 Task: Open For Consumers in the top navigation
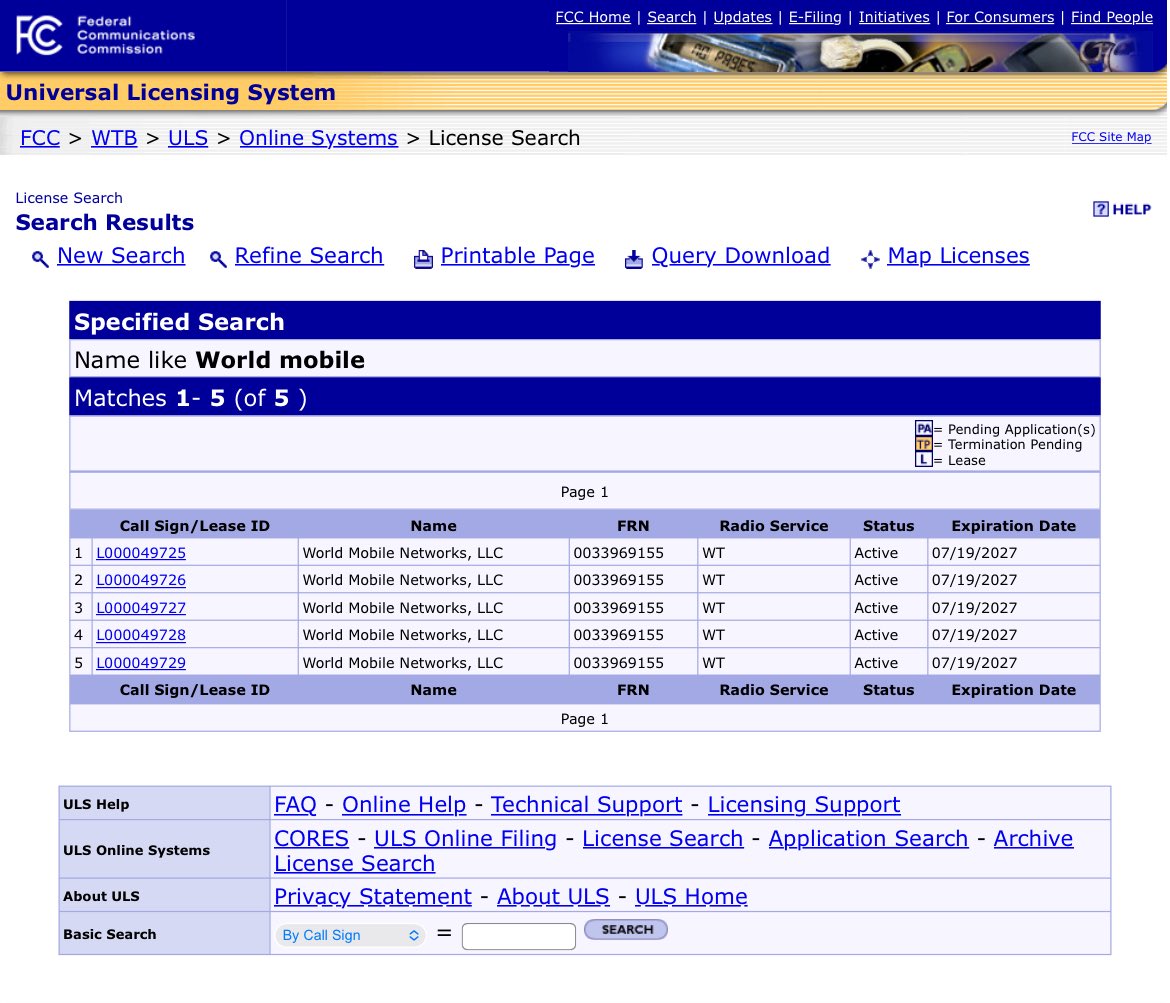(x=1000, y=17)
